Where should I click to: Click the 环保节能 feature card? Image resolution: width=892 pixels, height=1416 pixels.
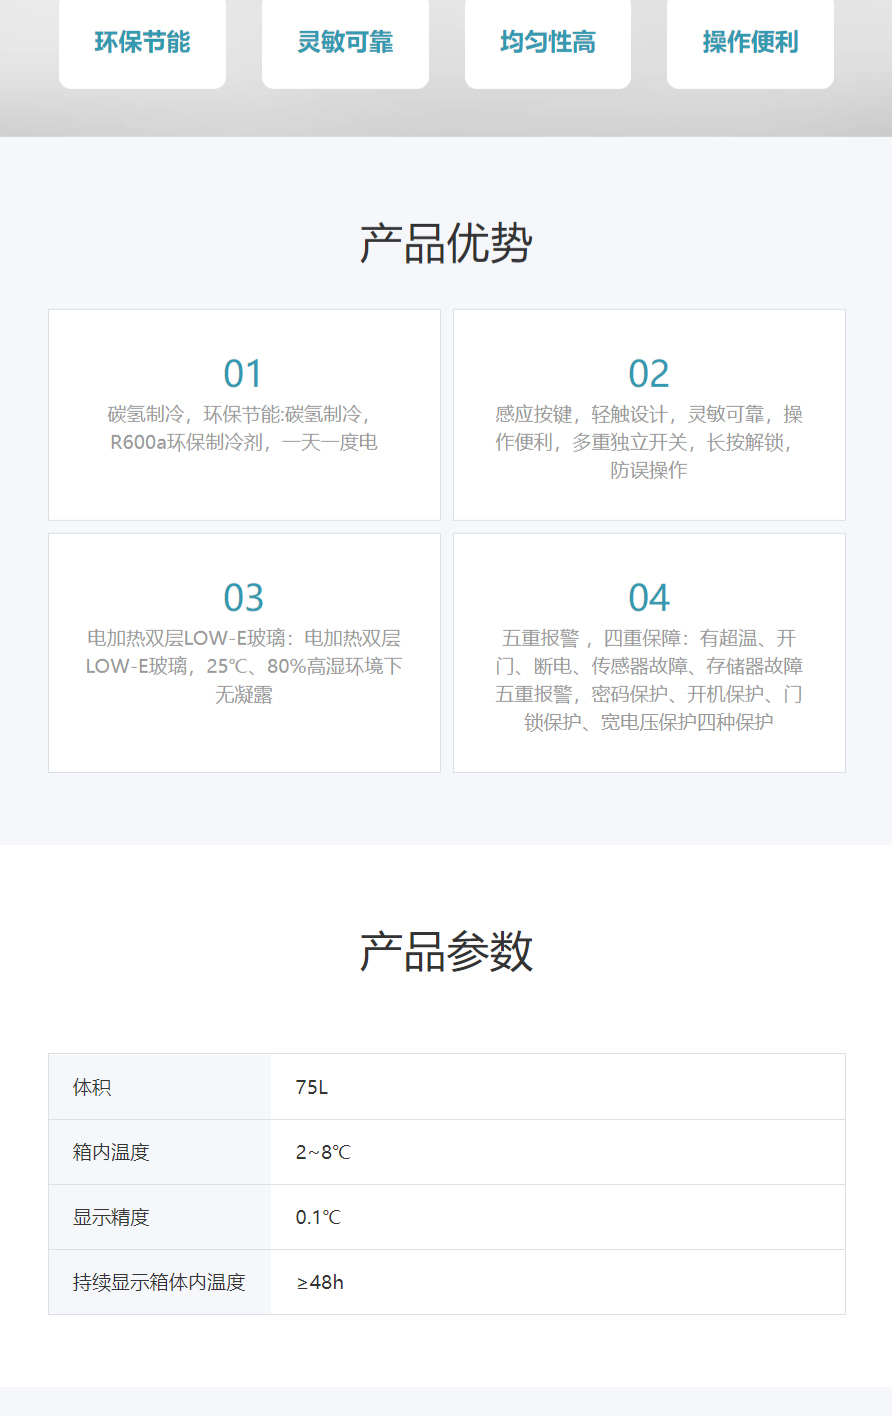click(142, 42)
